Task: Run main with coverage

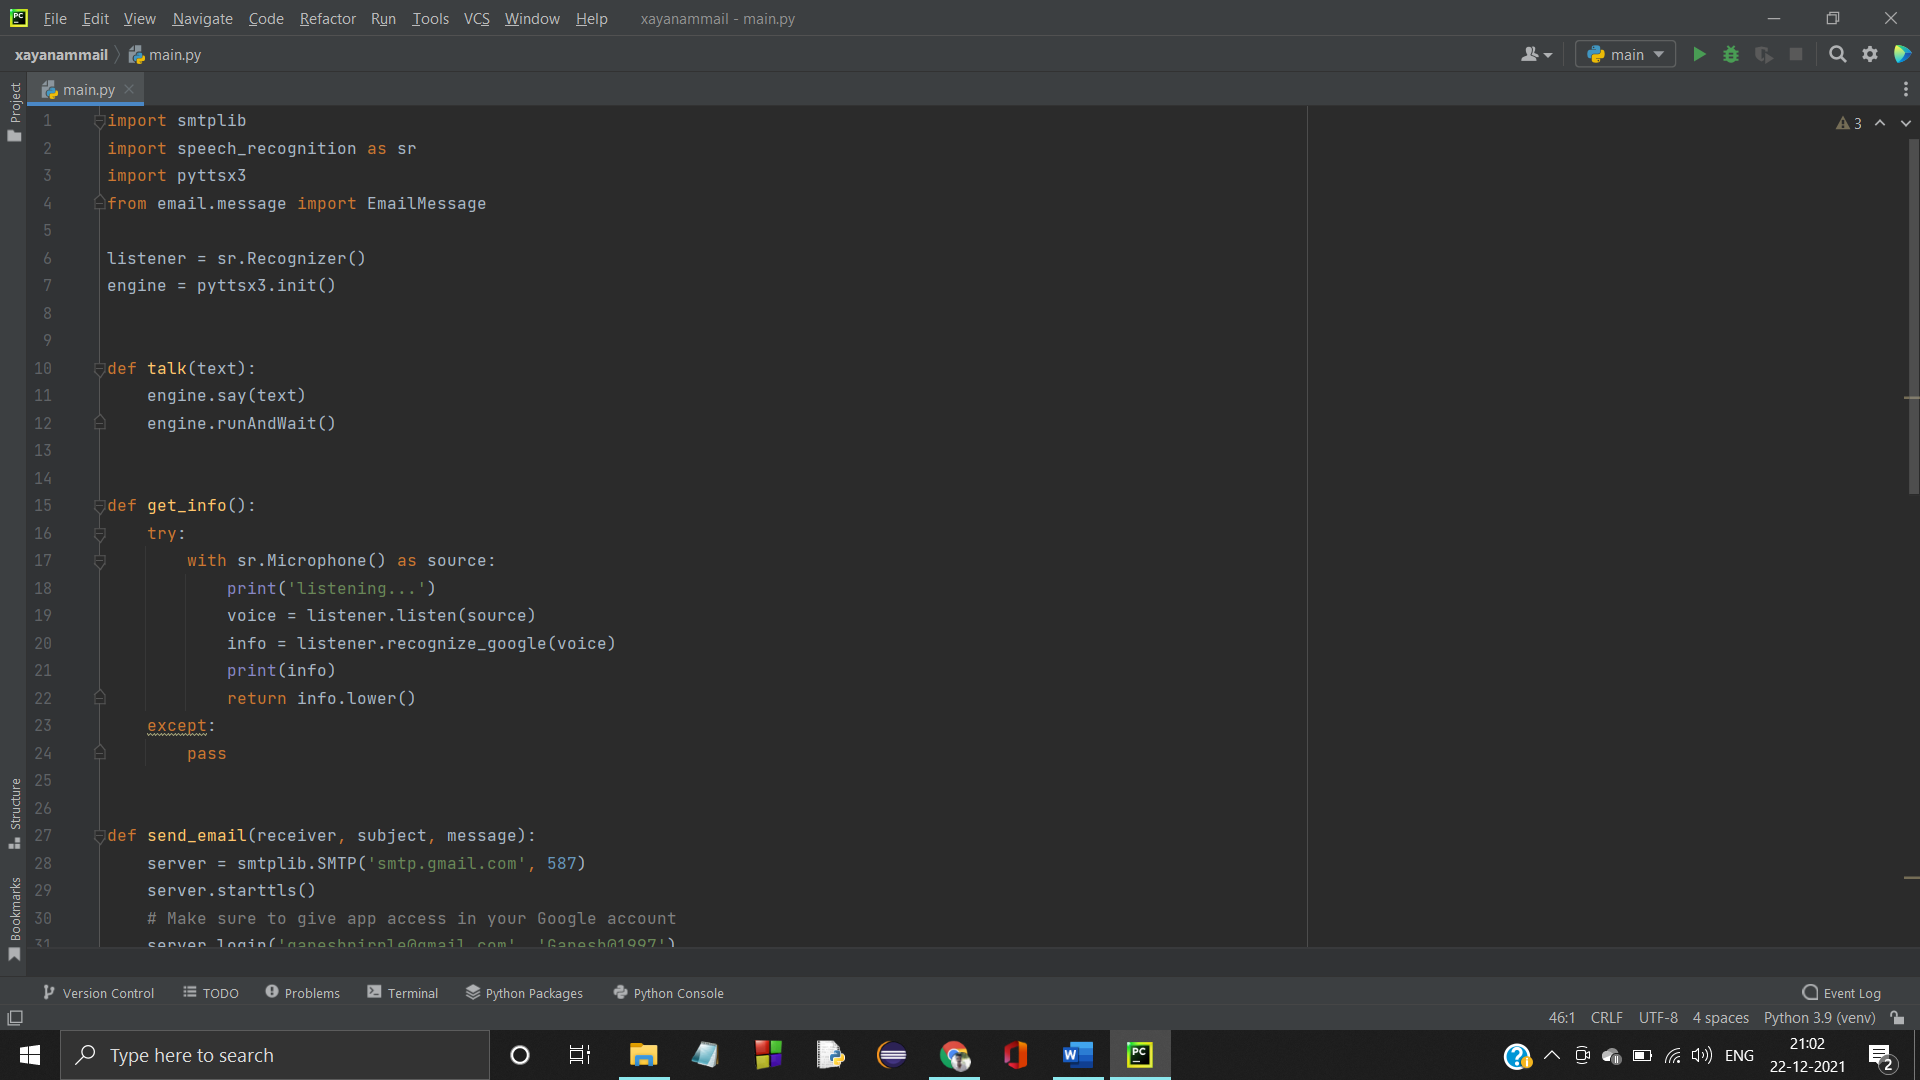Action: point(1764,54)
